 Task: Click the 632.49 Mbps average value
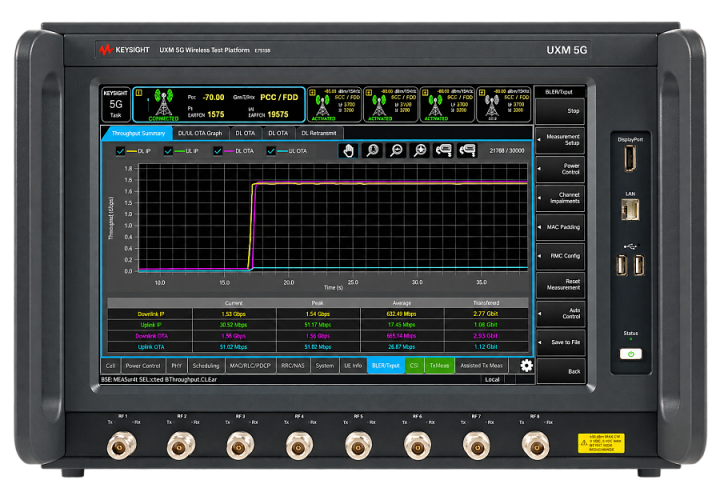[x=401, y=314]
